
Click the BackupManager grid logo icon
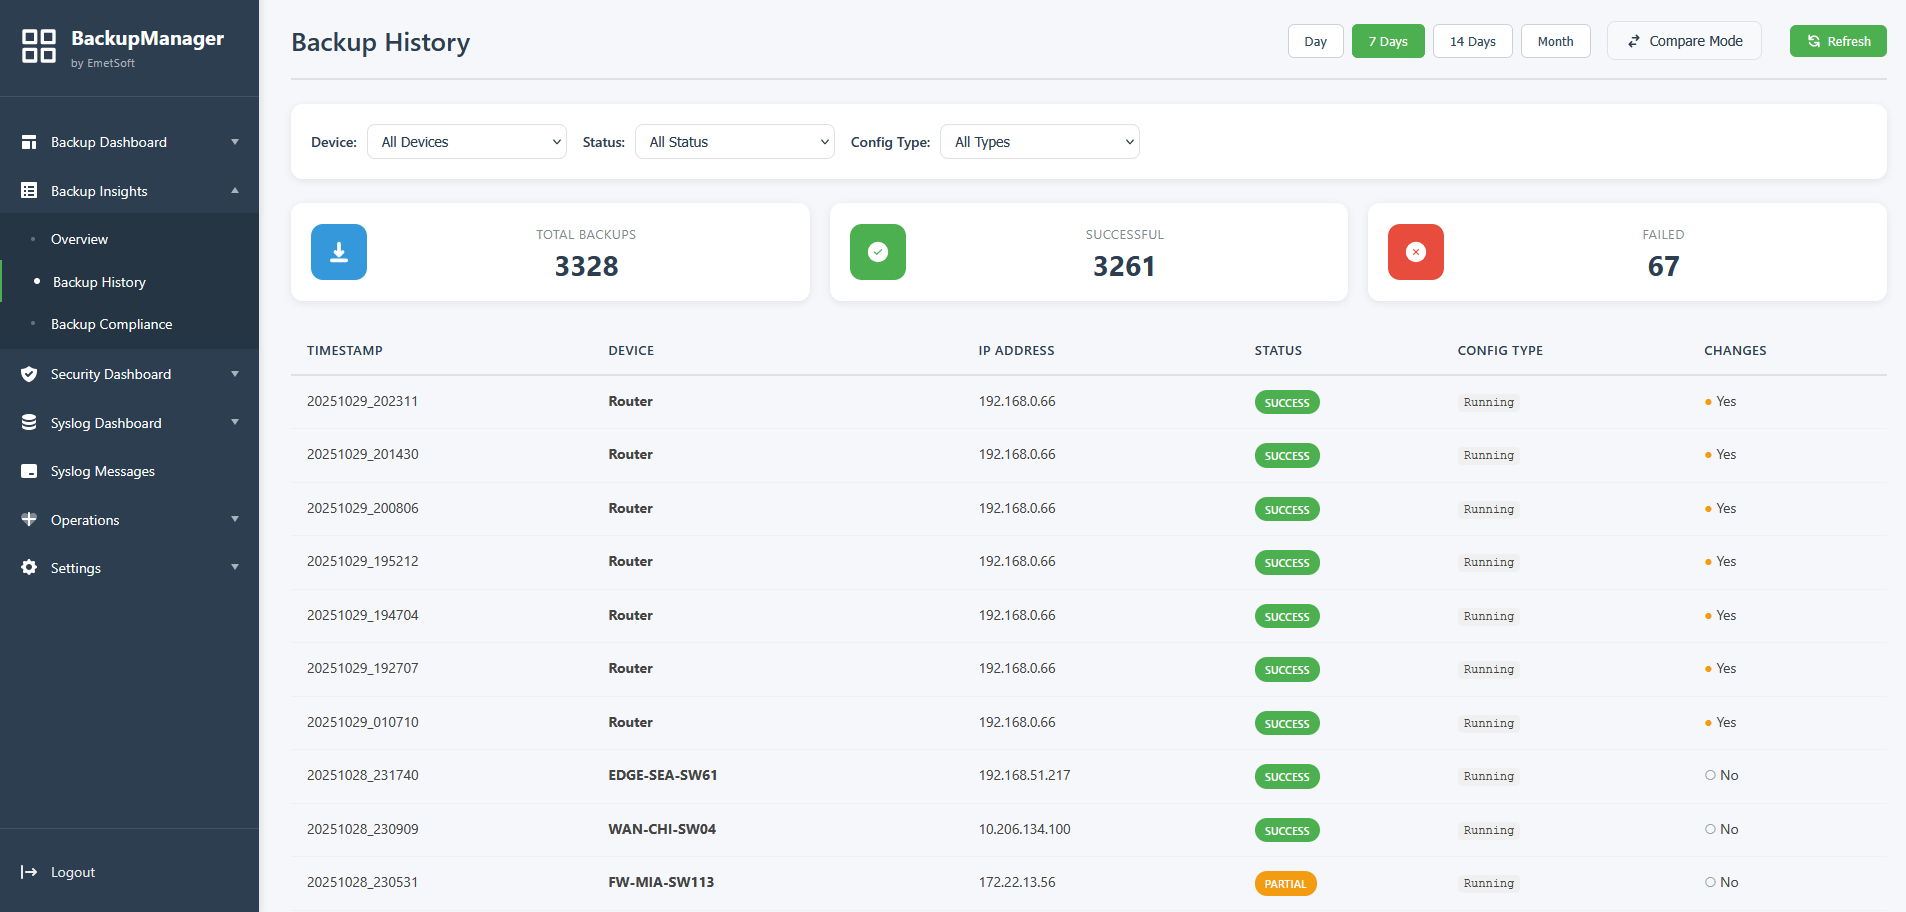coord(39,46)
